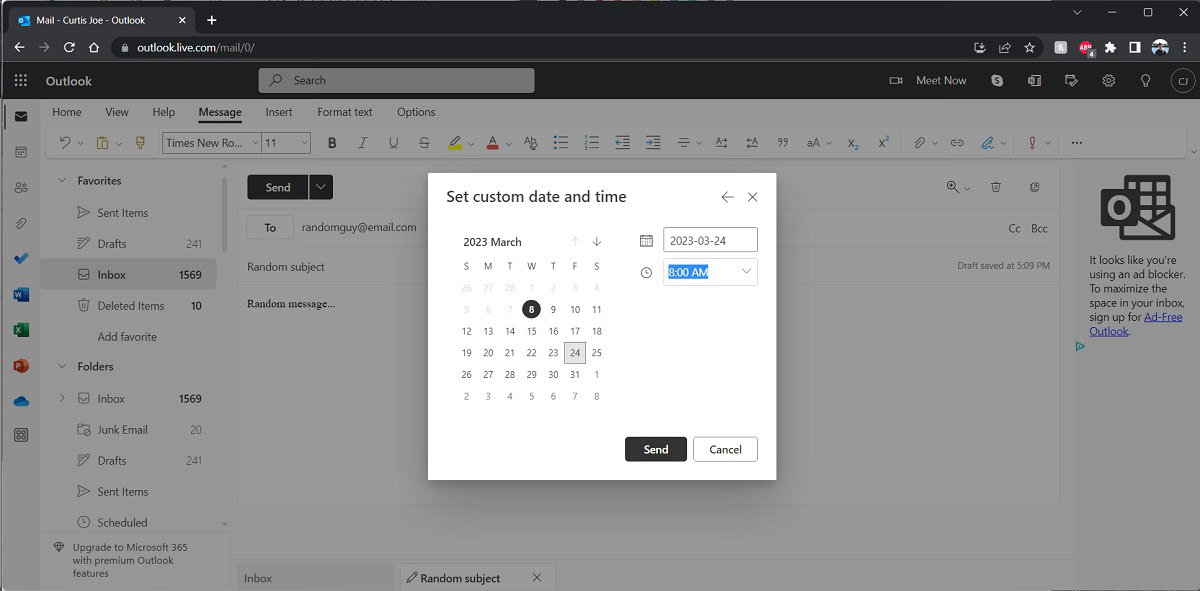The height and width of the screenshot is (591, 1200).
Task: Open the Send options dropdown arrow
Action: (x=321, y=187)
